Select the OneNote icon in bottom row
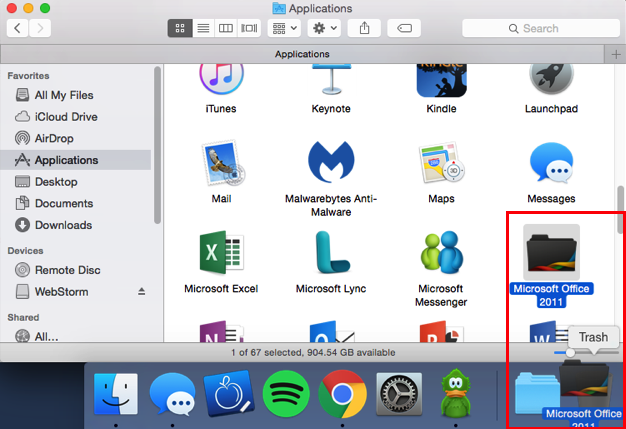 click(222, 332)
